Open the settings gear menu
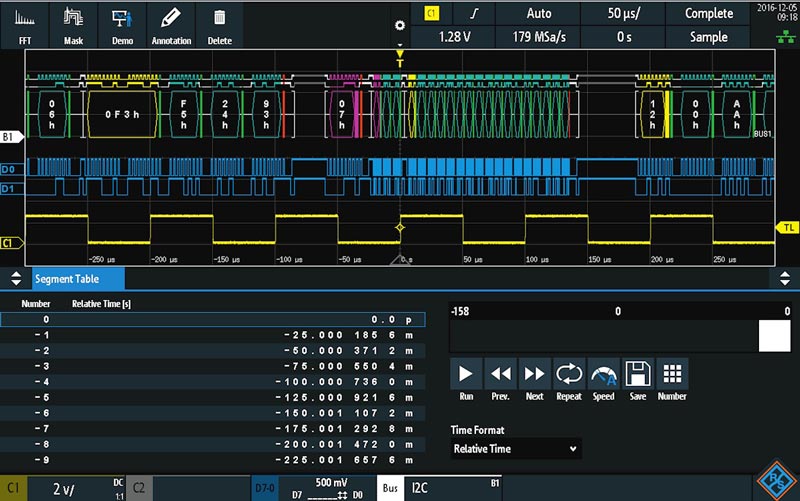Screen dimensions: 800x501 tap(400, 26)
